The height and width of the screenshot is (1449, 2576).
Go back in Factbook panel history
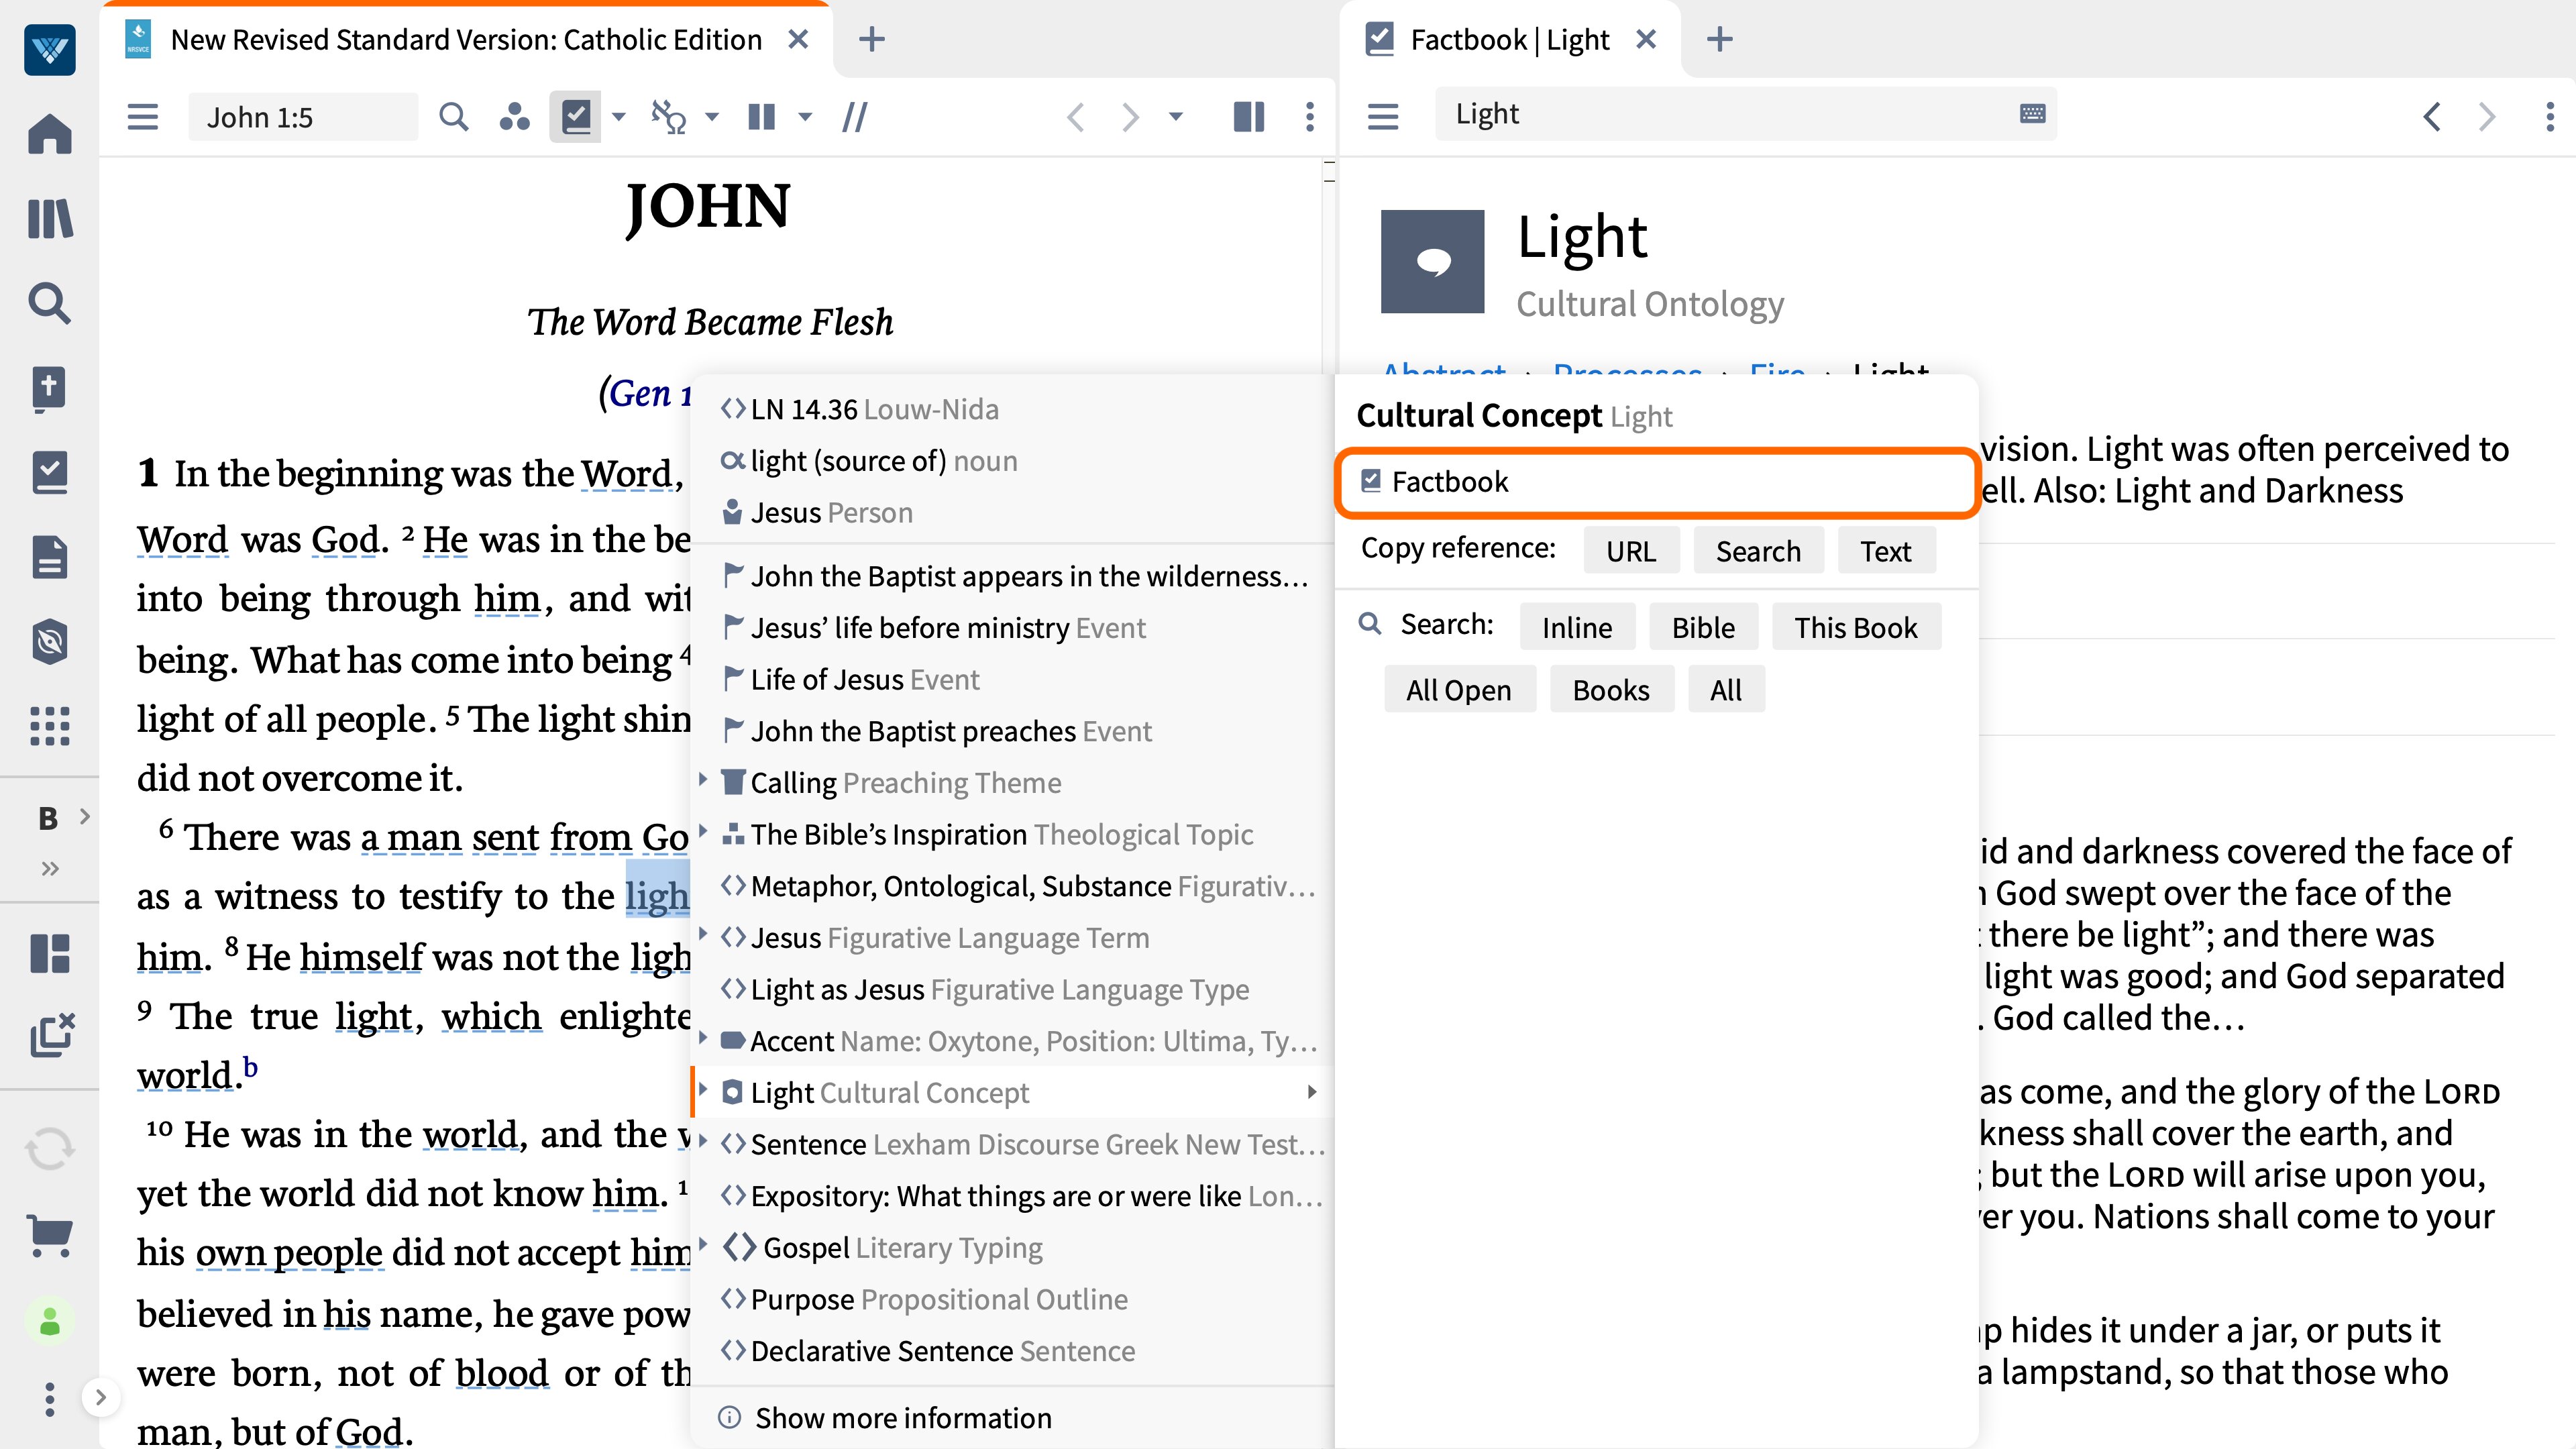(x=2432, y=117)
